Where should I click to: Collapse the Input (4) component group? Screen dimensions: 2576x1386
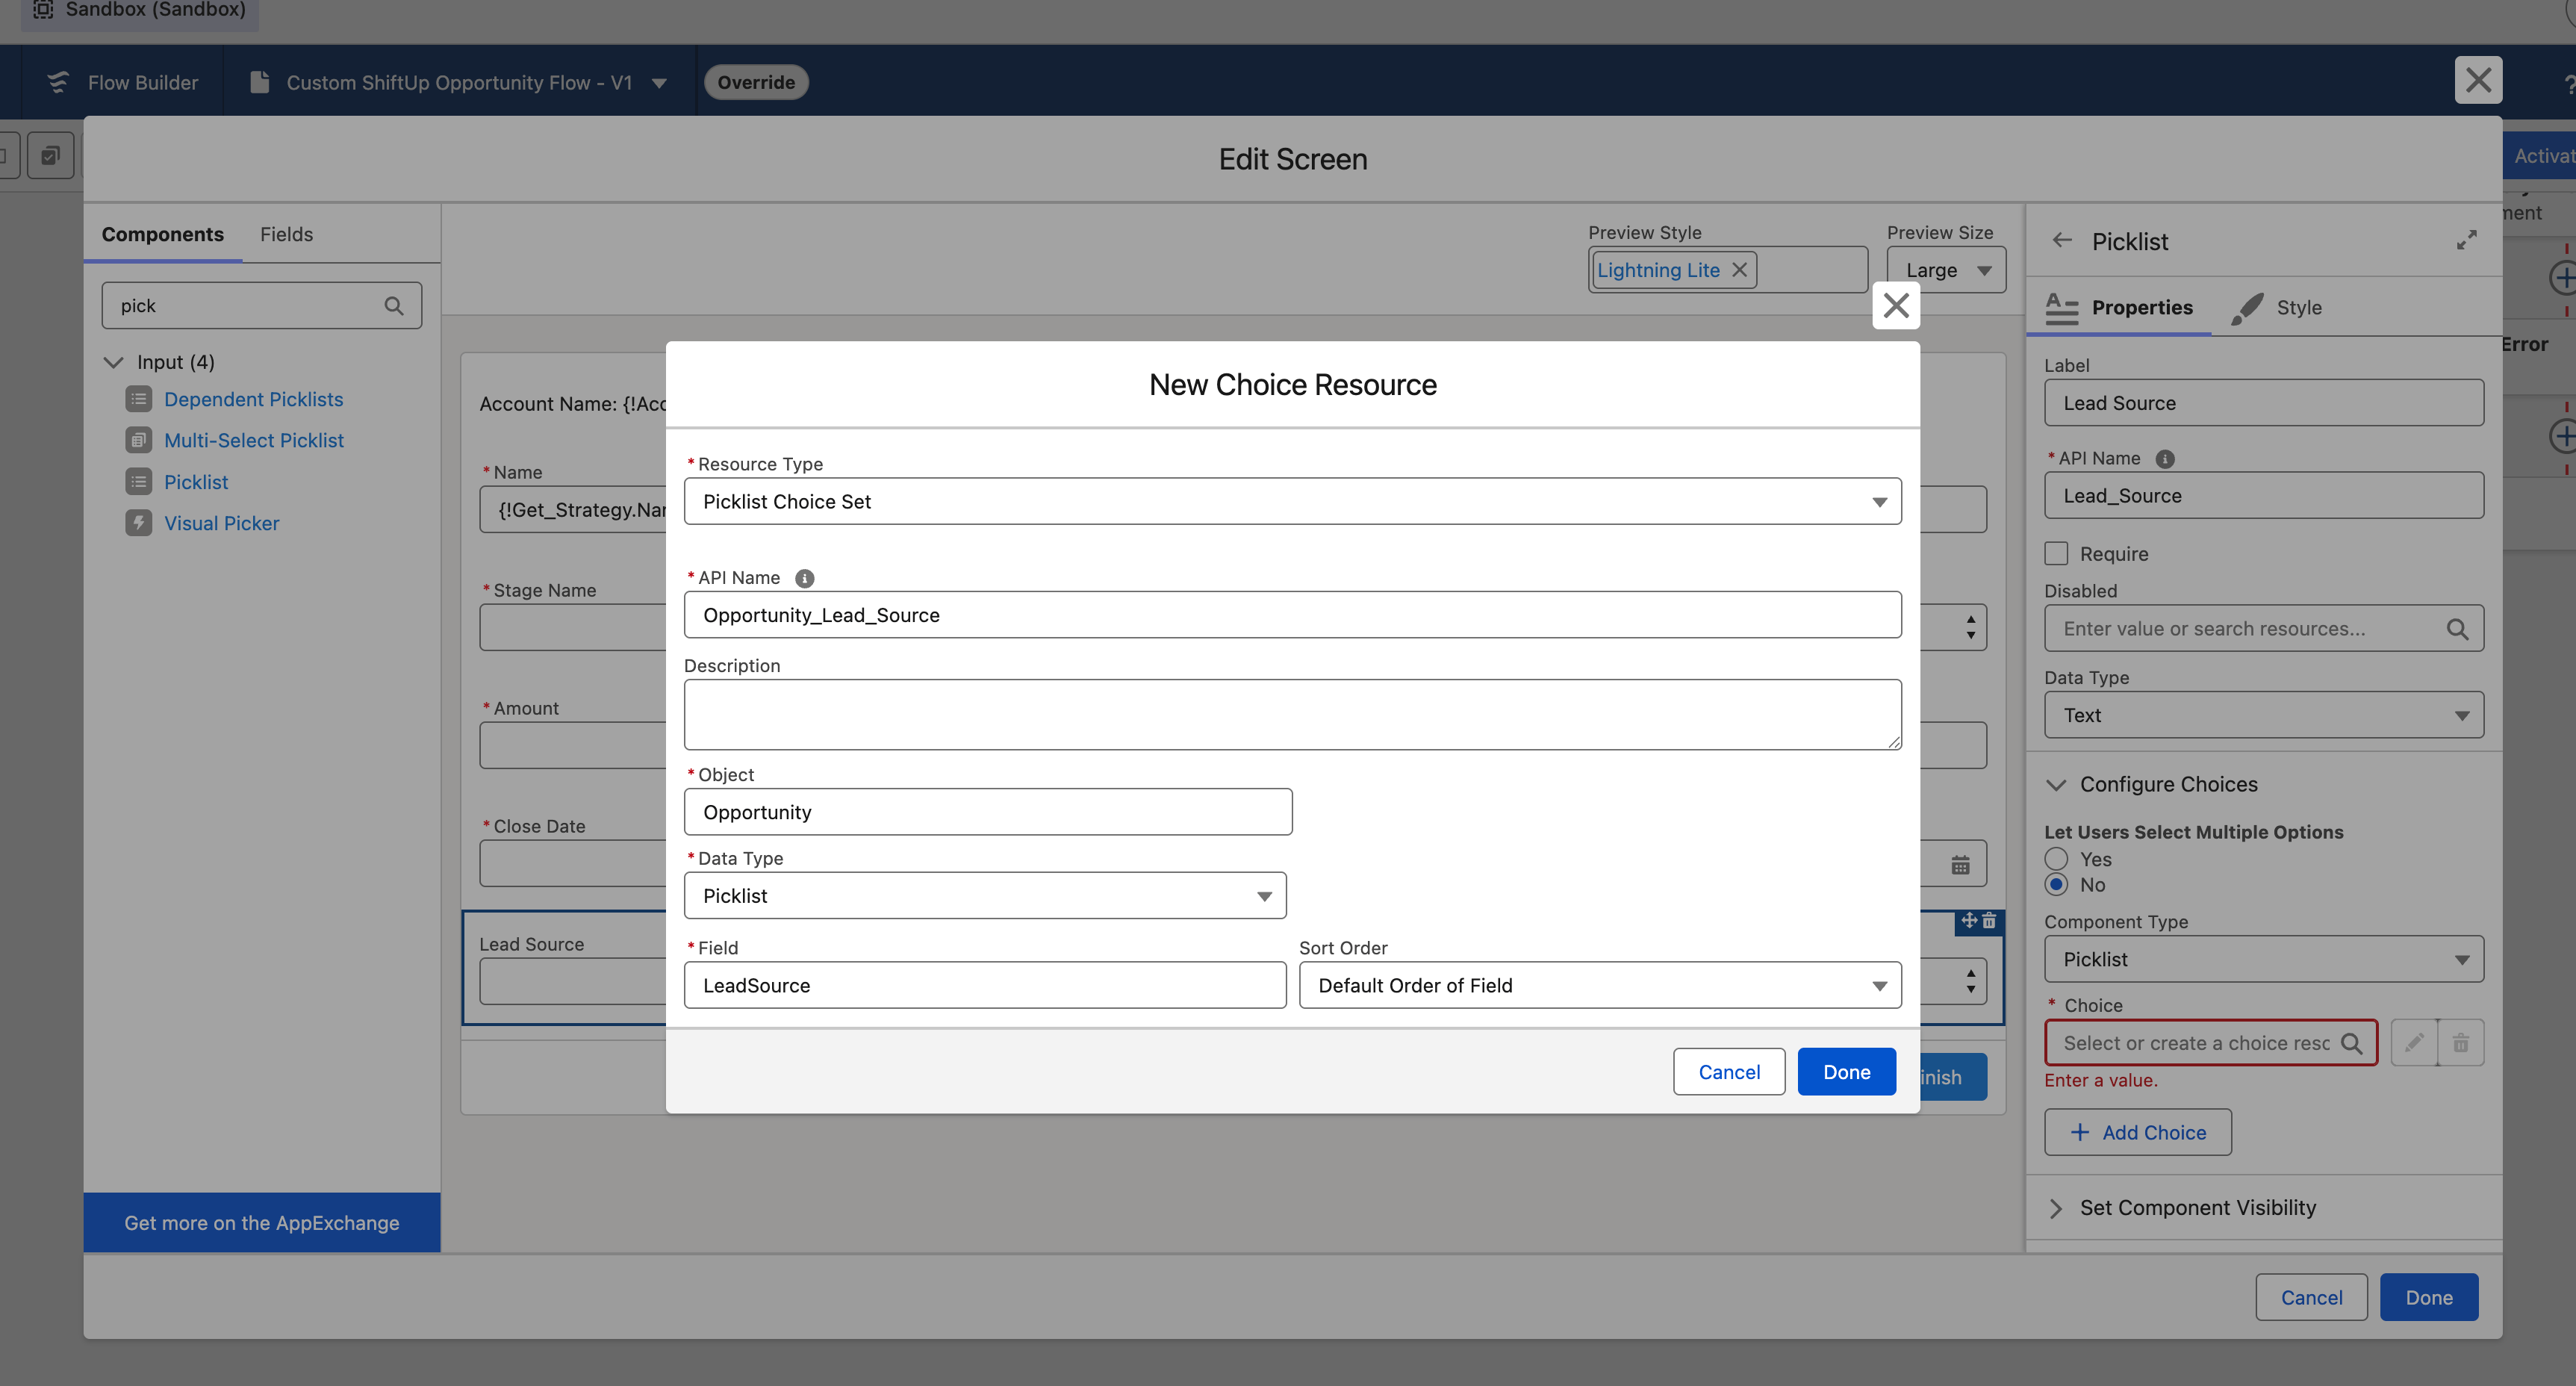point(114,362)
